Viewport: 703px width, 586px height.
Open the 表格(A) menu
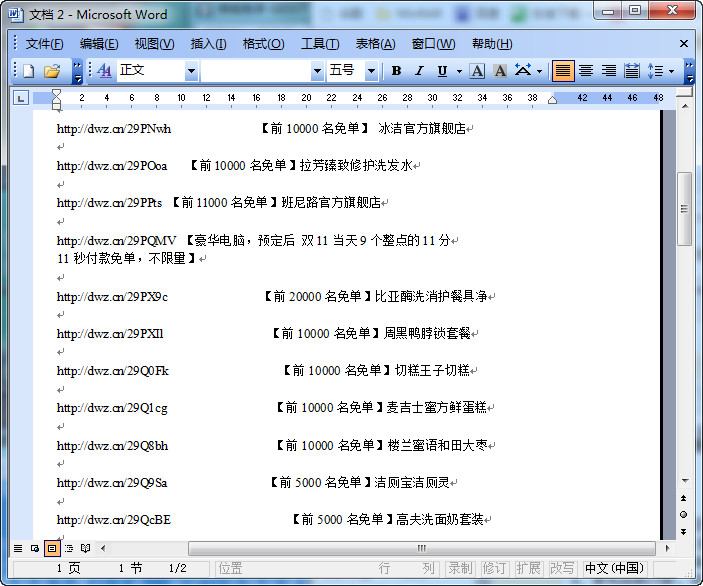tap(375, 44)
